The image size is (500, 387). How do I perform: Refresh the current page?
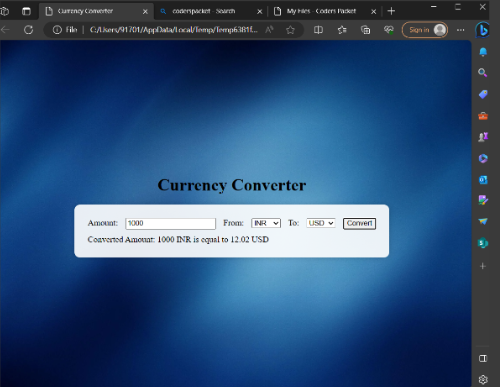[29, 30]
